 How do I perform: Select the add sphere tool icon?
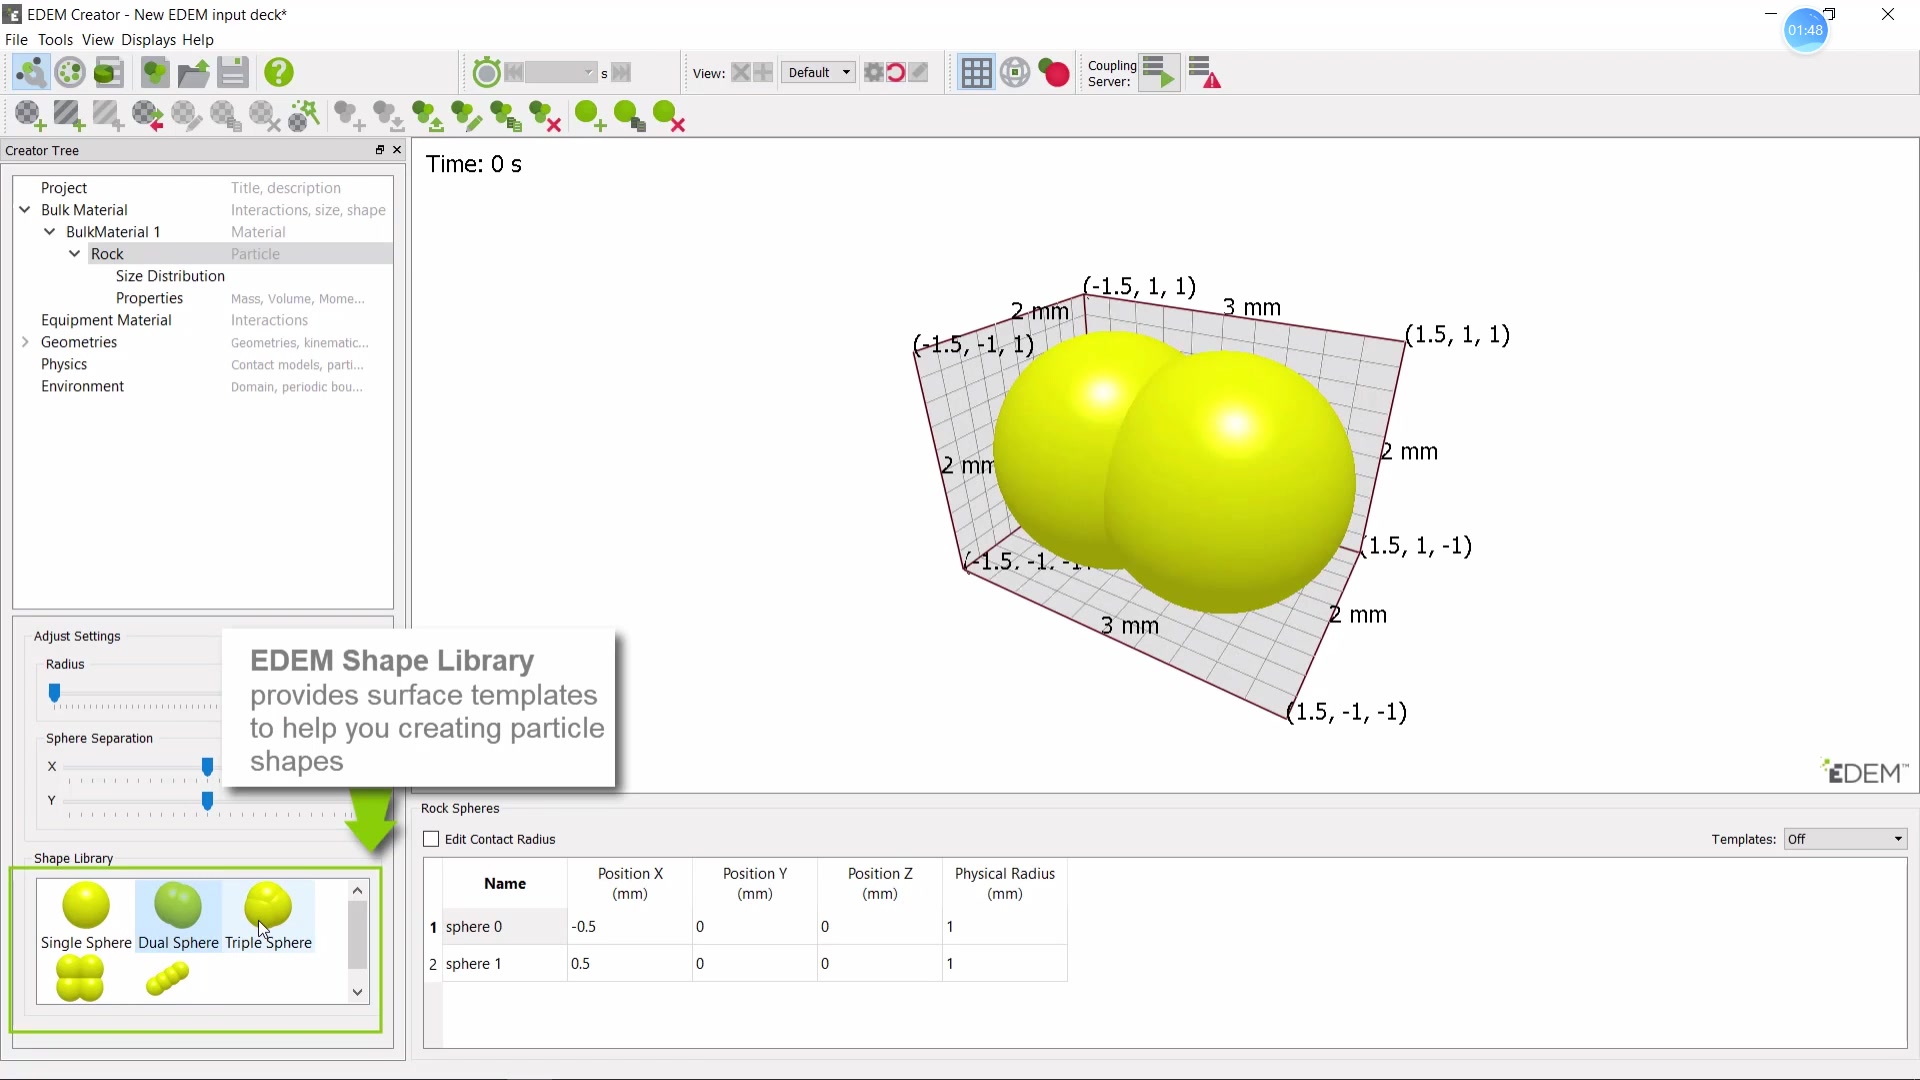pyautogui.click(x=591, y=117)
